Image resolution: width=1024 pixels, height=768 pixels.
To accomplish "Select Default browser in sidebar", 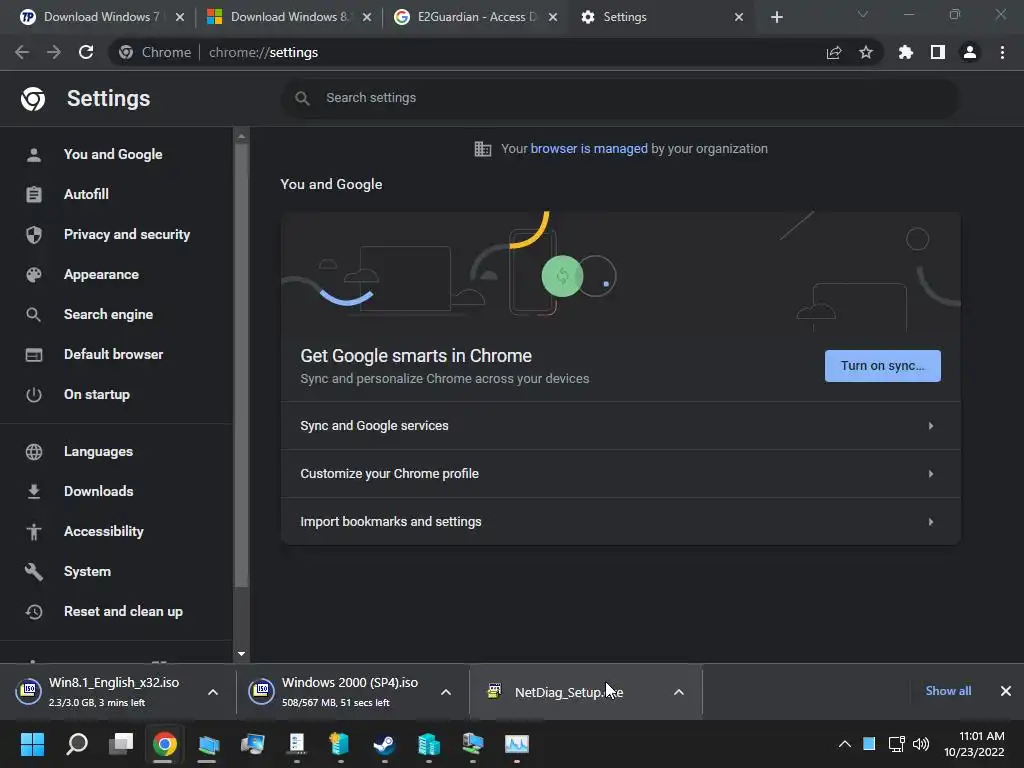I will click(x=114, y=354).
